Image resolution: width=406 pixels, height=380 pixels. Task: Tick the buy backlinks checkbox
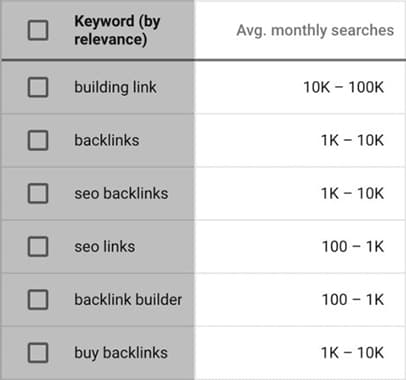38,353
